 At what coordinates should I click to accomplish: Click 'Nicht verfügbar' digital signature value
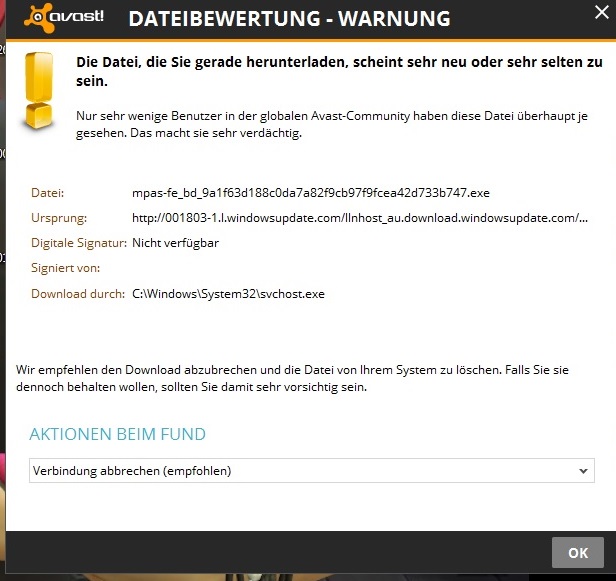tap(175, 243)
